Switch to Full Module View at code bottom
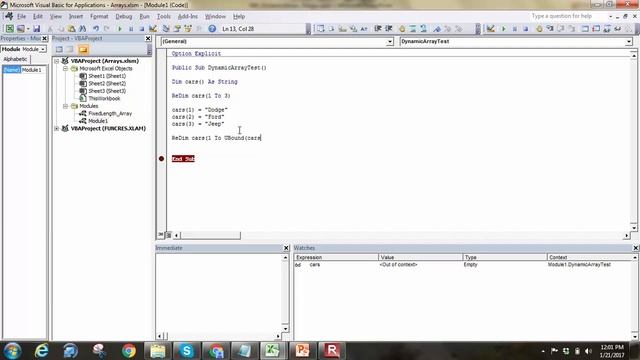Viewport: 640px width, 360px height. (x=169, y=235)
